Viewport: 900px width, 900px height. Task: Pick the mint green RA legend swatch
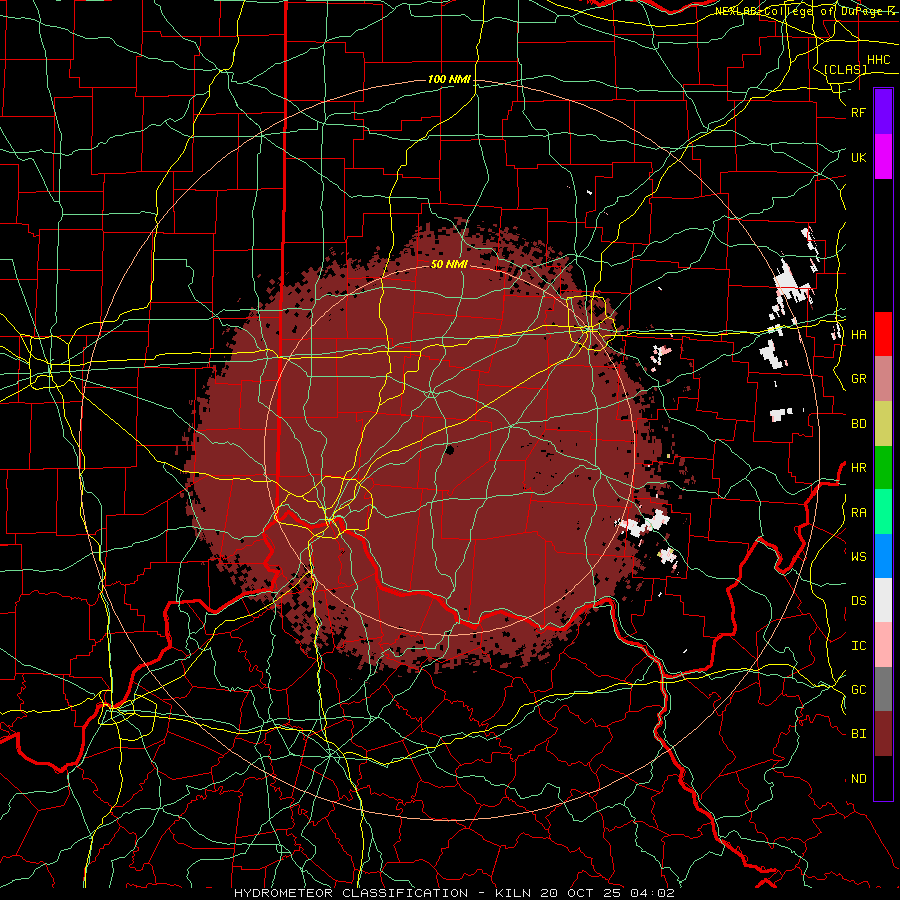[x=883, y=512]
